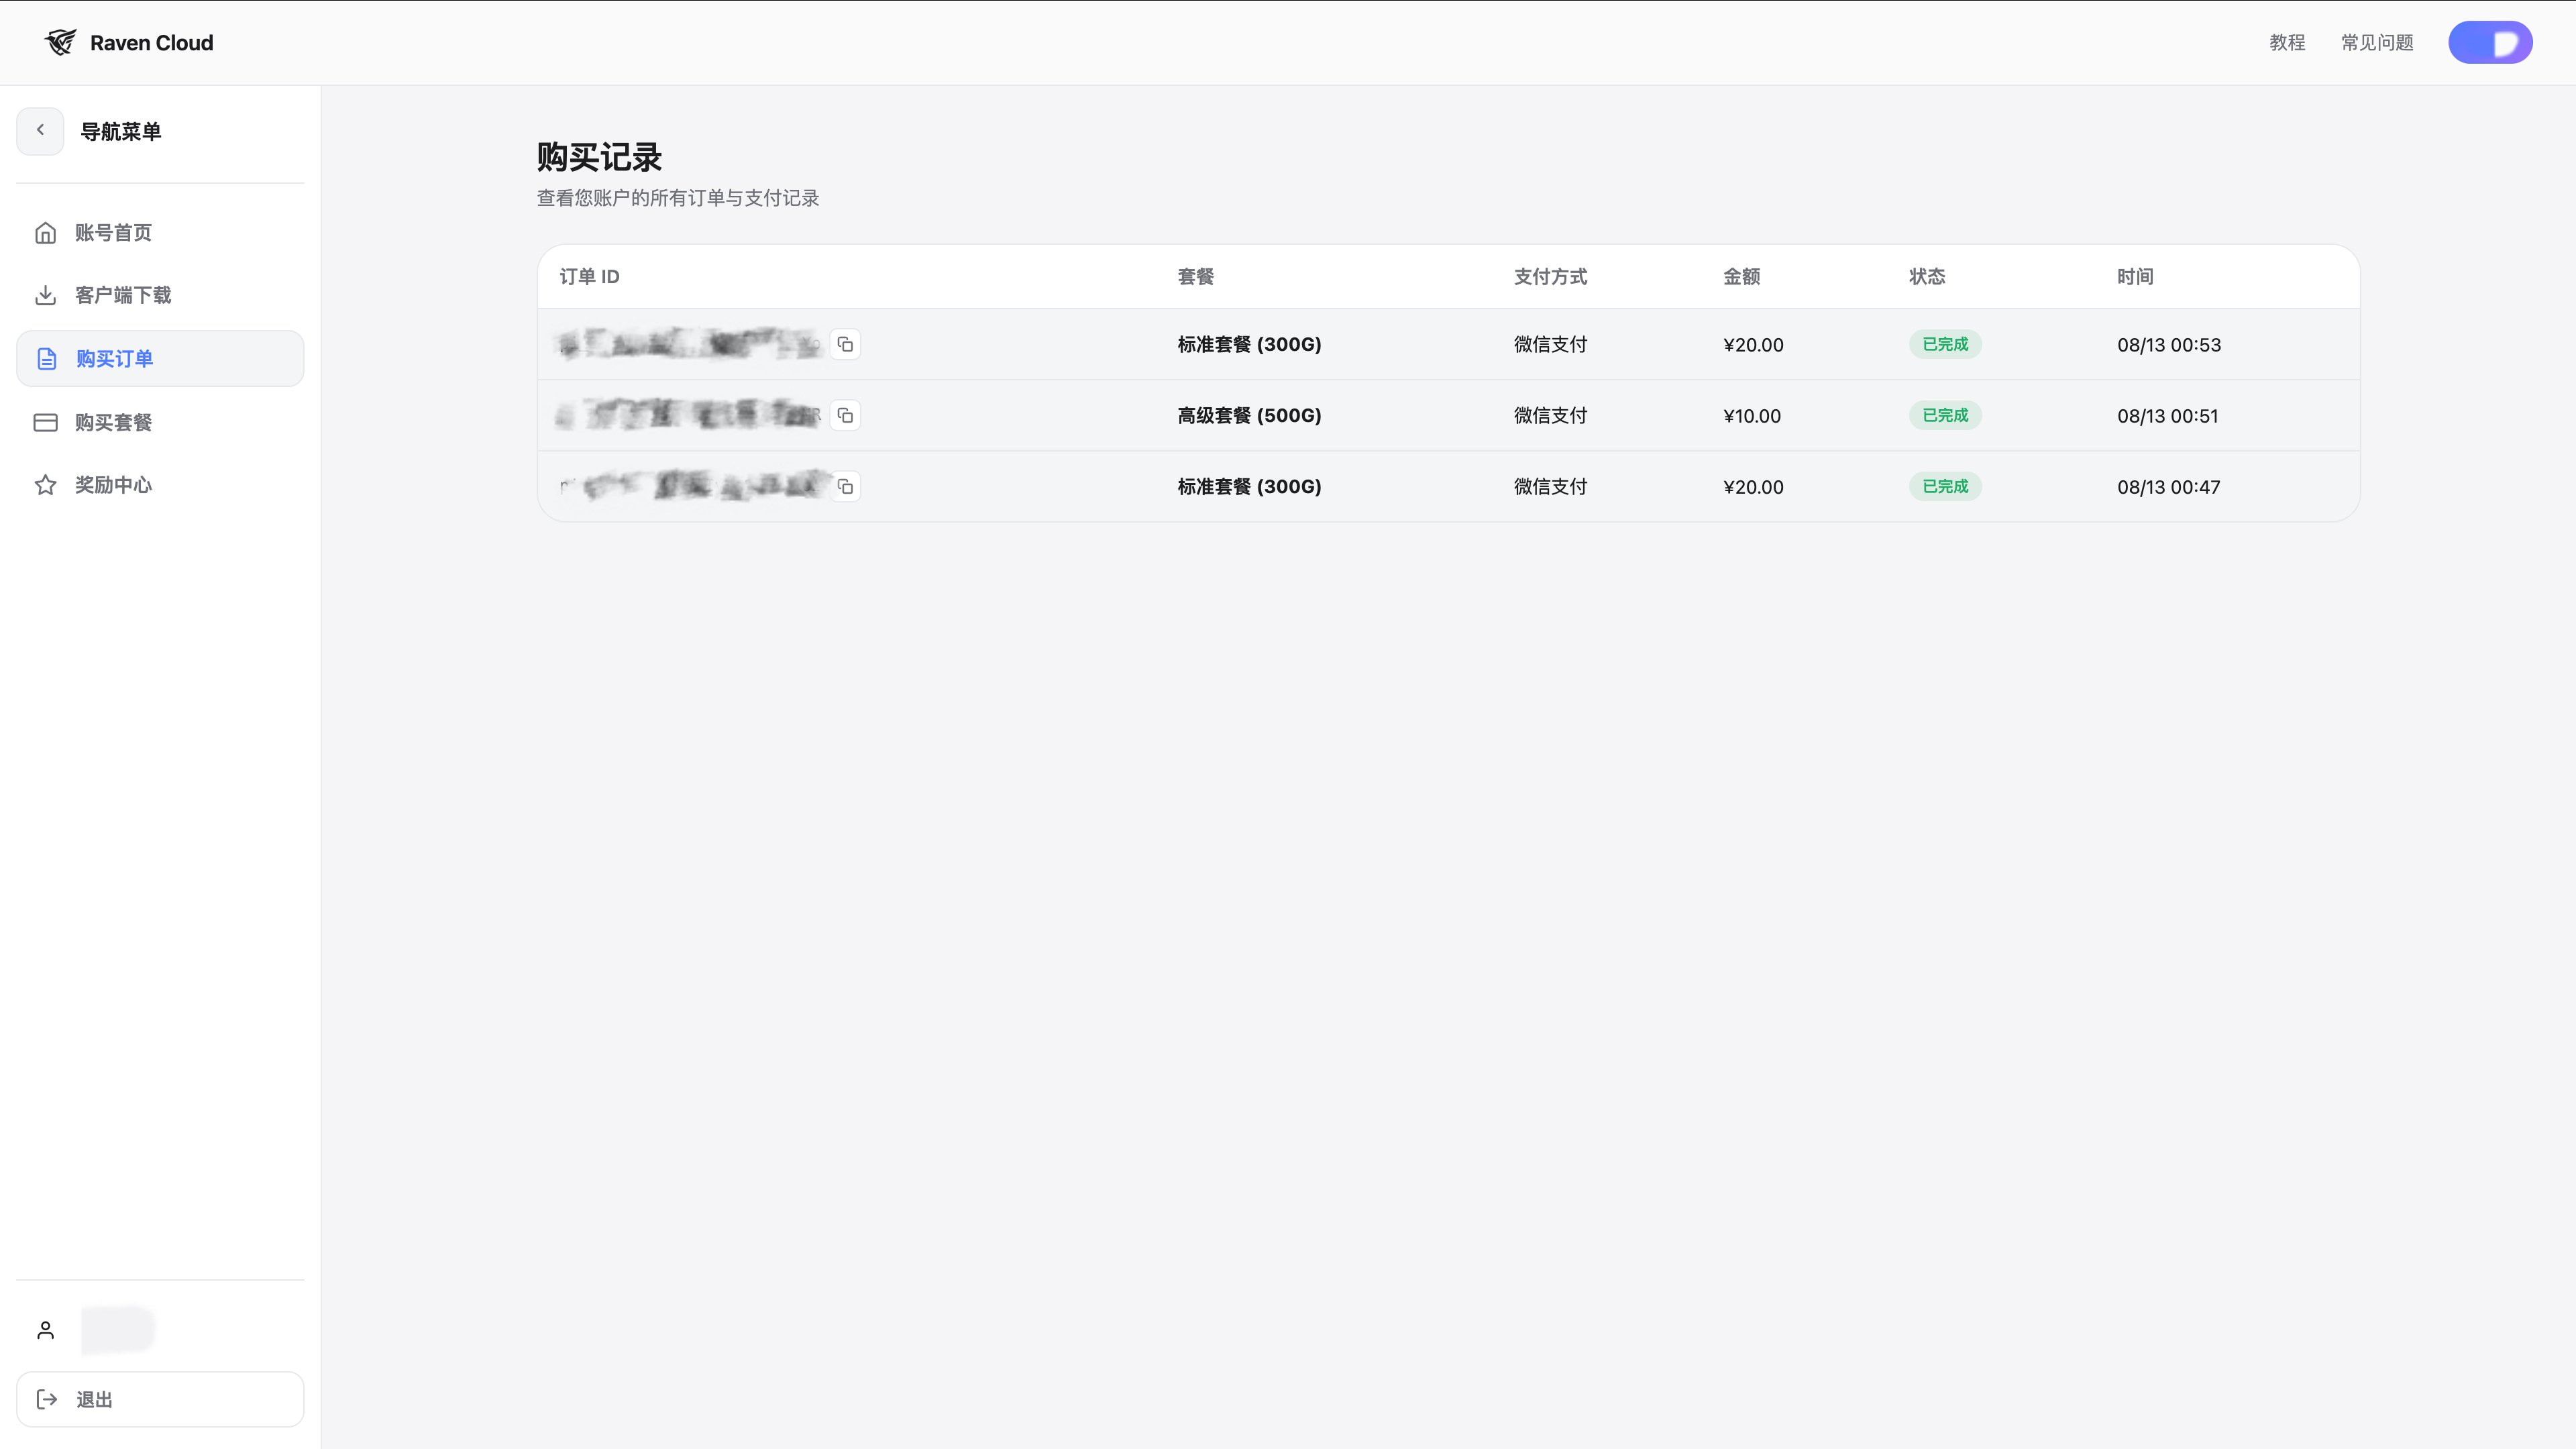The image size is (2576, 1449).
Task: Click the home icon beside 账号首页
Action: pyautogui.click(x=45, y=232)
